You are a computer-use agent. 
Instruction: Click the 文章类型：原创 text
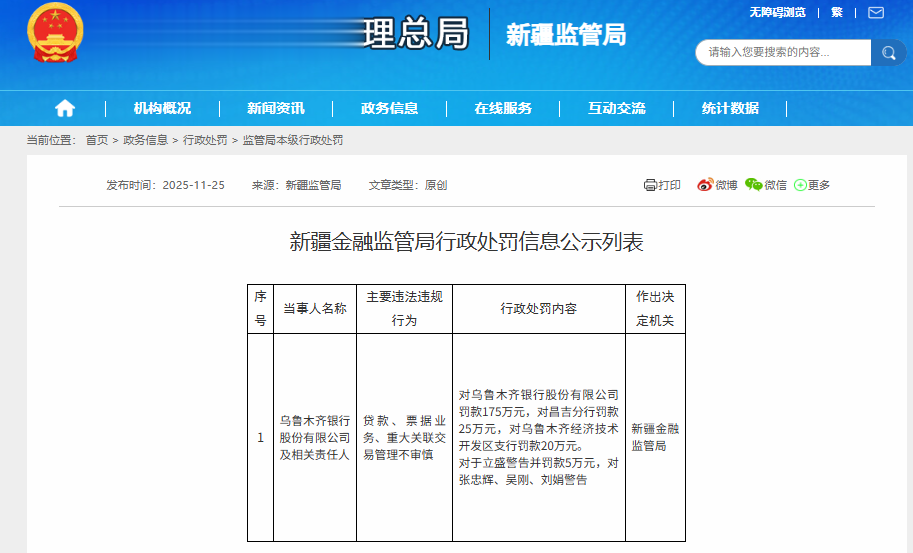(408, 185)
